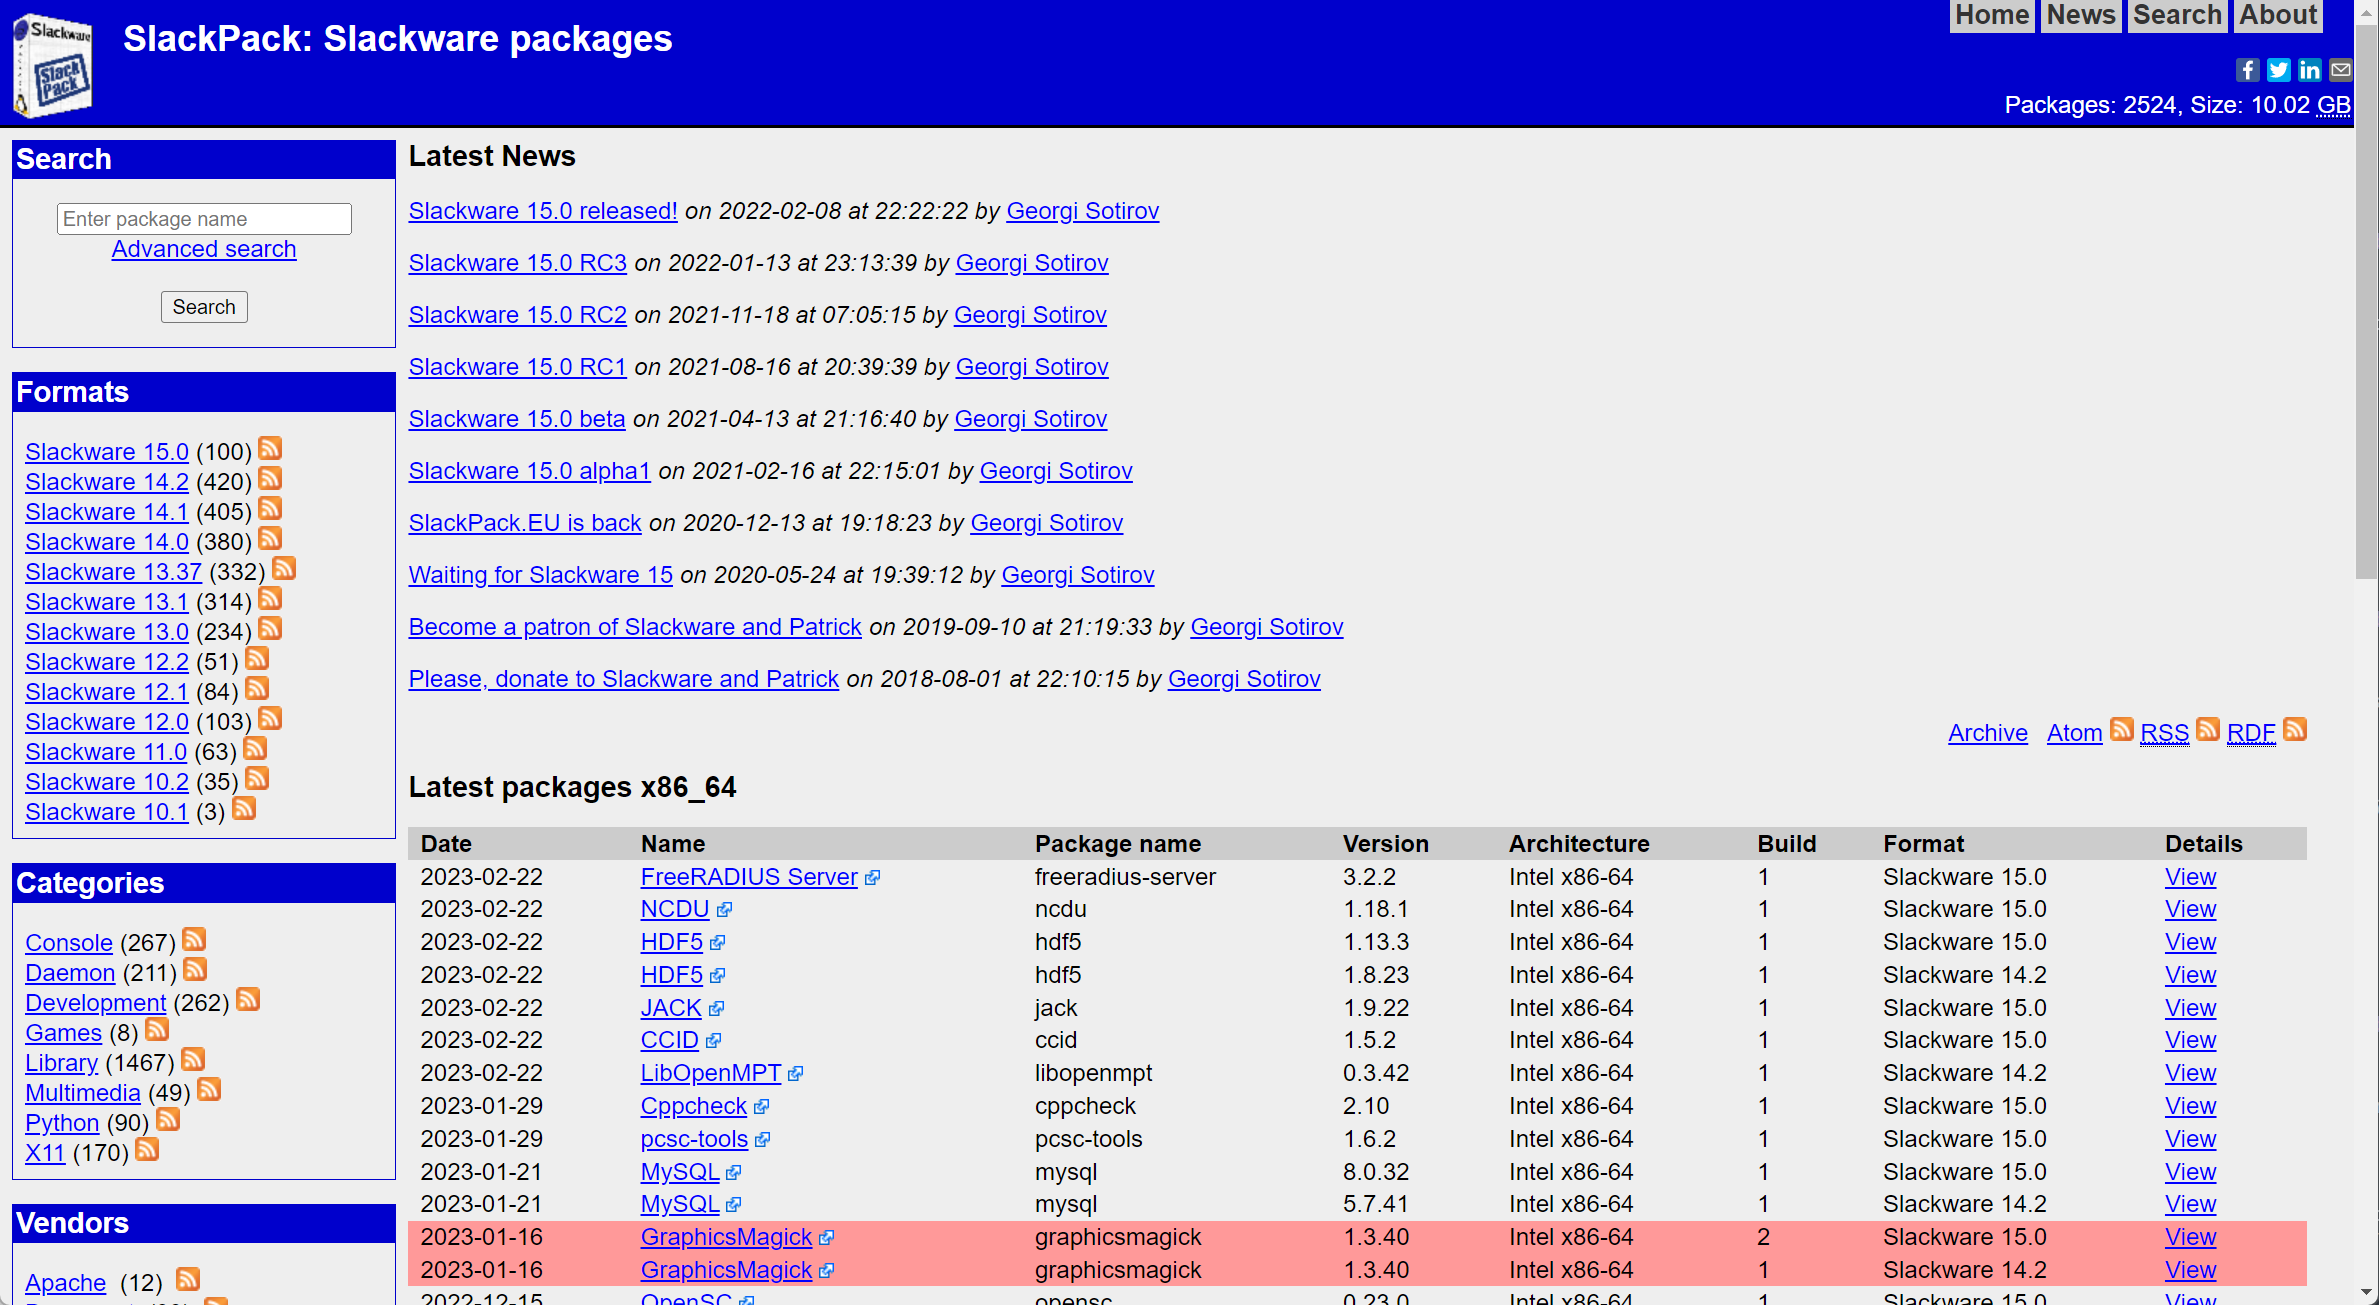Screen dimensions: 2379x1305
Task: Open RSS feed icon for Slackware 14.2
Action: (270, 478)
